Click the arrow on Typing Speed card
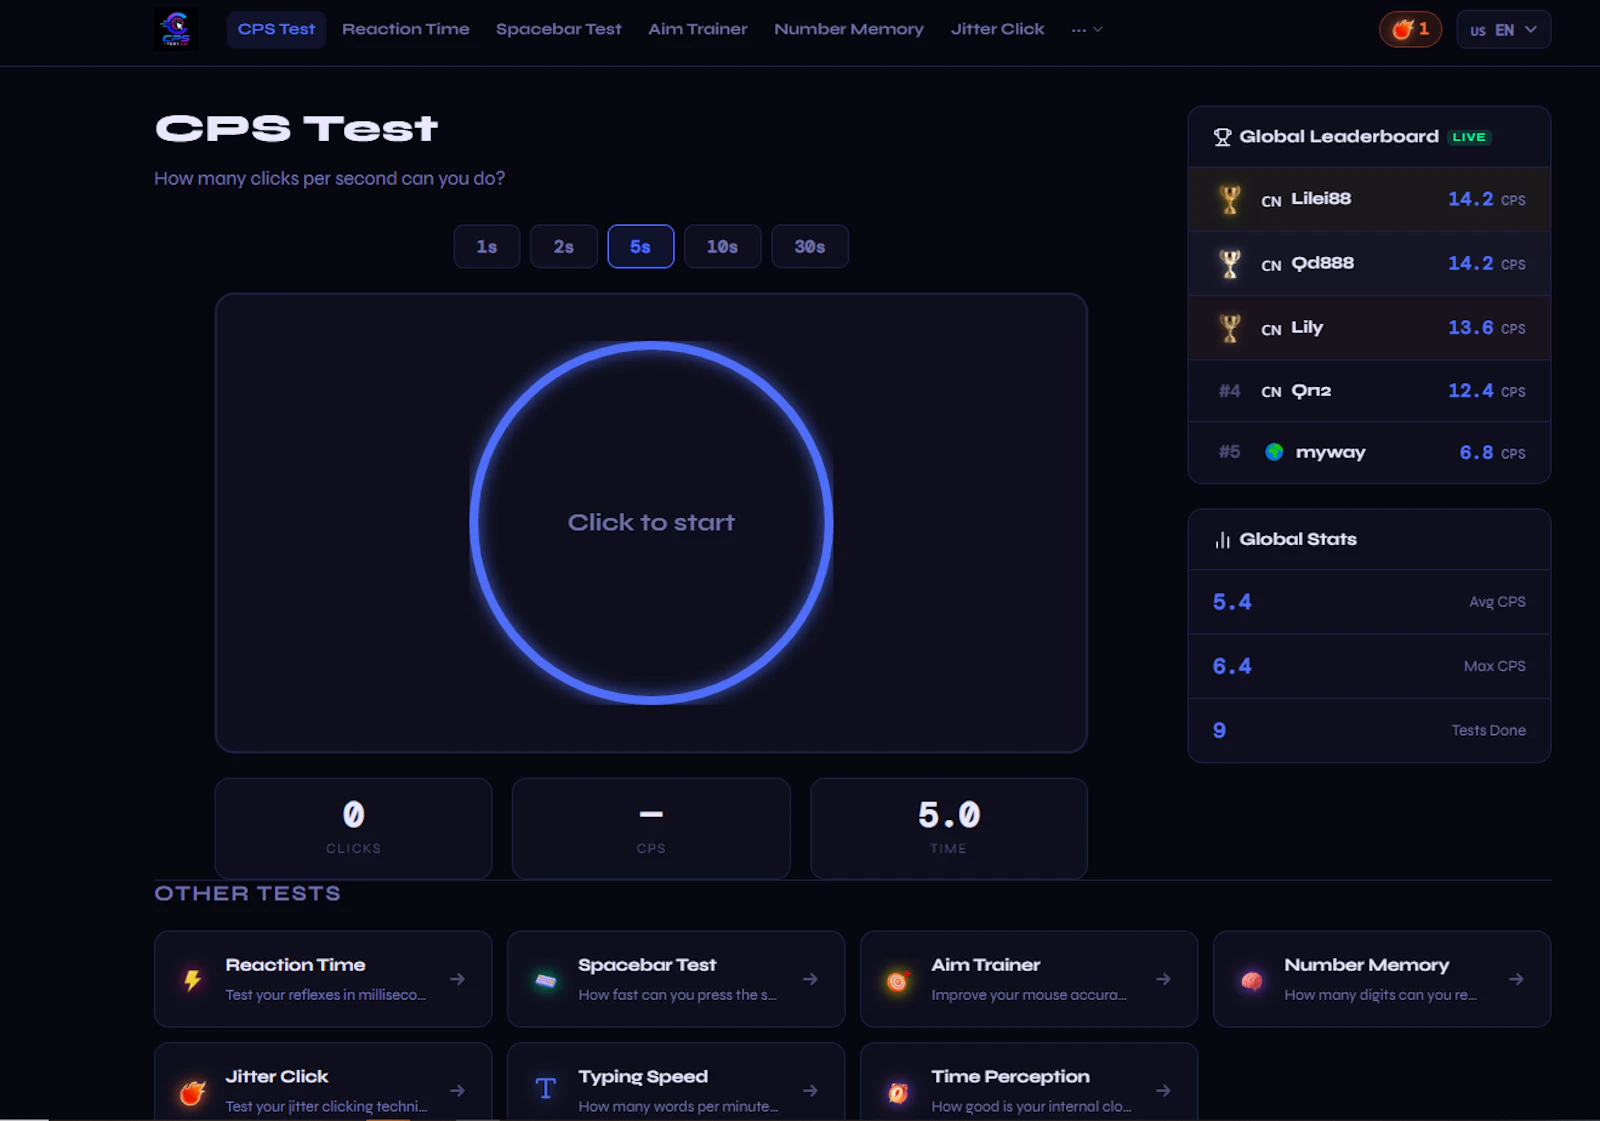1600x1121 pixels. click(x=810, y=1090)
